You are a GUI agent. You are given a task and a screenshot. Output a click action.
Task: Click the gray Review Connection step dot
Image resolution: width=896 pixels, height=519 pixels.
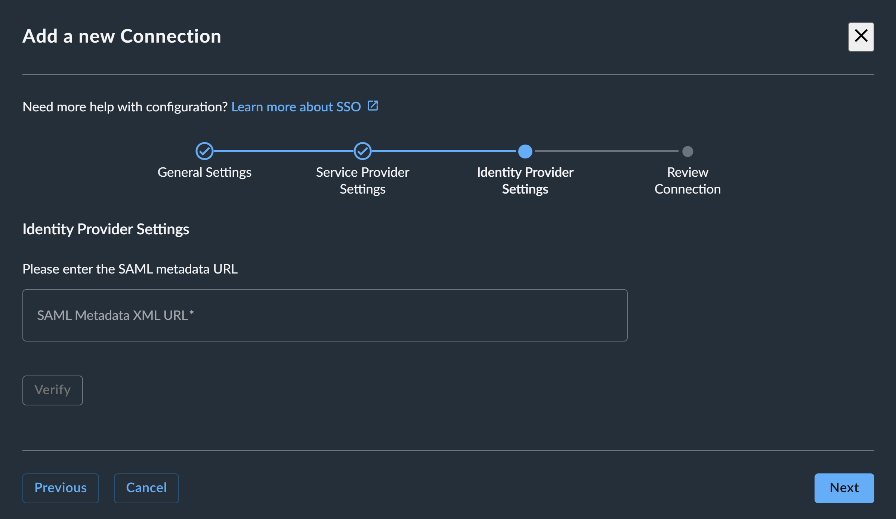[687, 151]
